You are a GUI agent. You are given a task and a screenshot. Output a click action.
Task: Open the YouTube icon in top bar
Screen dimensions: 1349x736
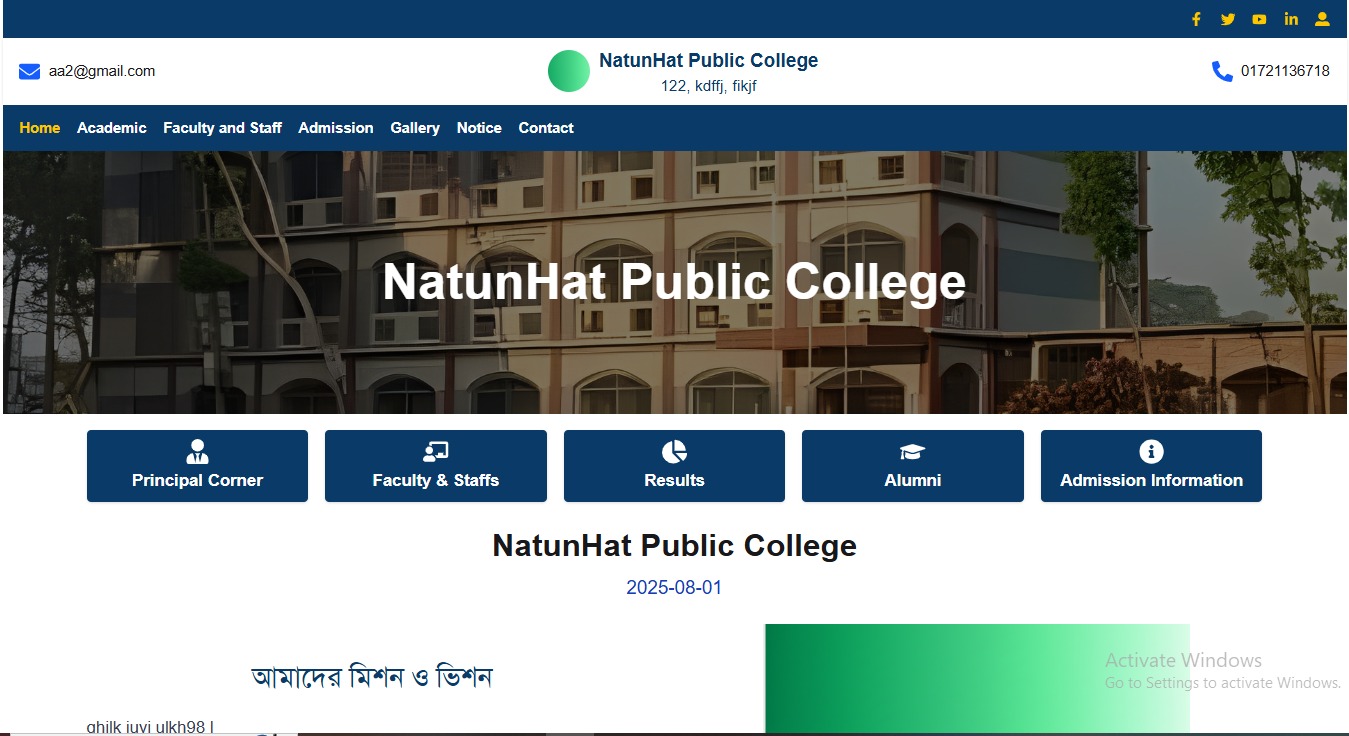[1259, 19]
